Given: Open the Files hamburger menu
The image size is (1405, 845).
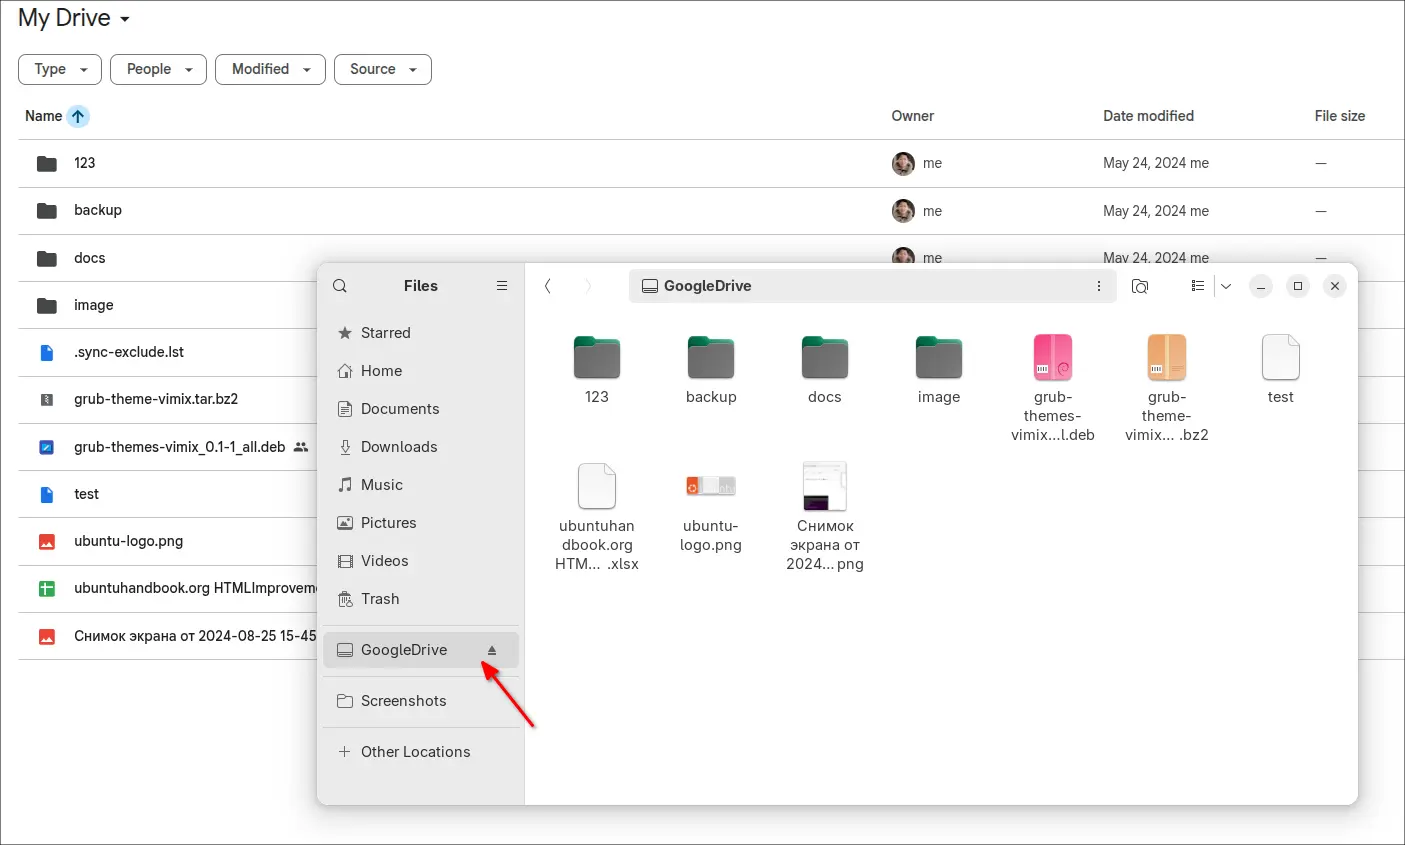Looking at the screenshot, I should pos(502,286).
